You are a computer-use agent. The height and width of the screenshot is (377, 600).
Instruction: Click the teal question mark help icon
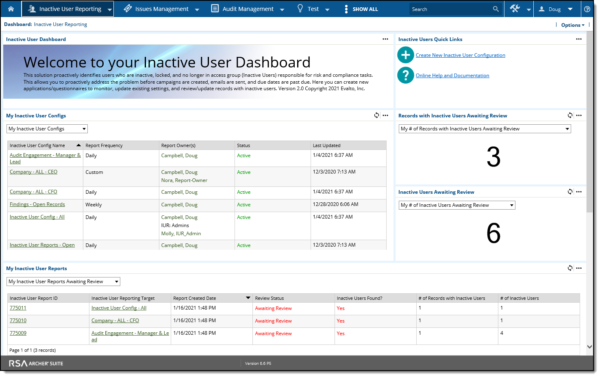coord(405,75)
